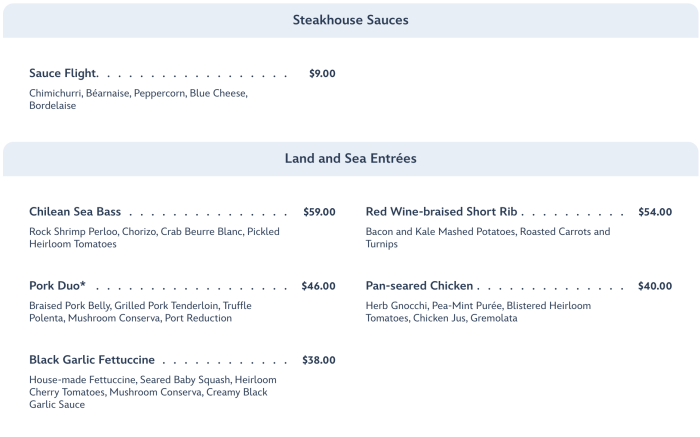Click the $38.00 price
700x437 pixels.
pyautogui.click(x=319, y=360)
